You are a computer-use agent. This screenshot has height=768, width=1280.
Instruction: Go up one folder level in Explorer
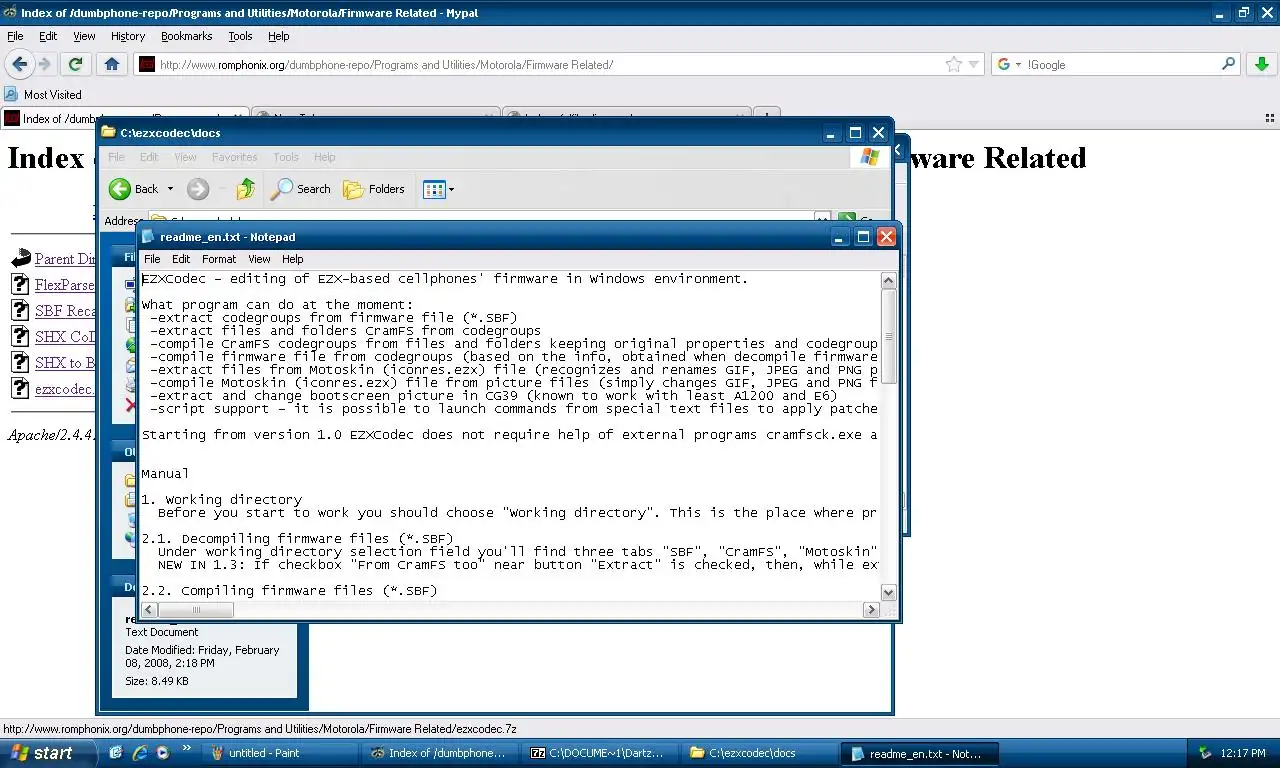point(246,189)
